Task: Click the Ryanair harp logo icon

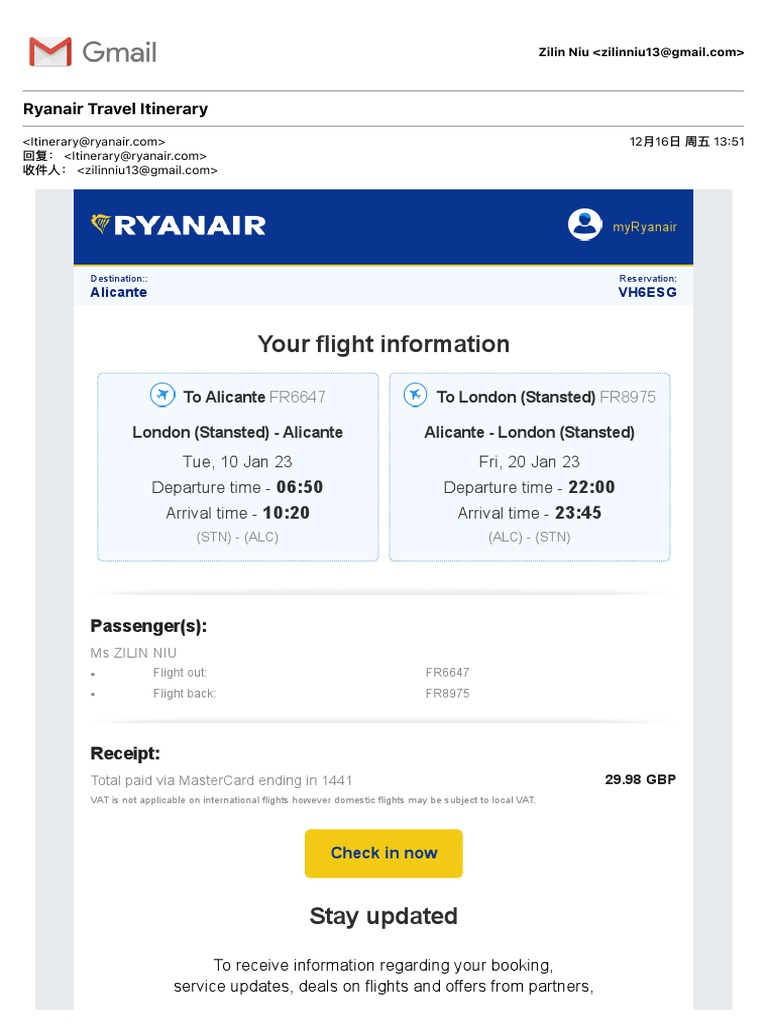Action: pos(100,224)
